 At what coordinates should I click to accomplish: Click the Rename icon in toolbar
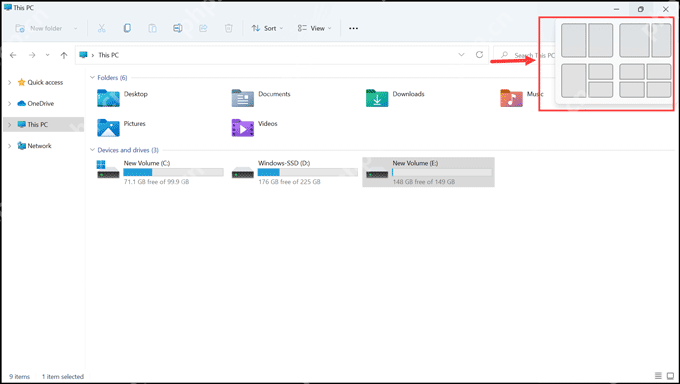tap(178, 28)
